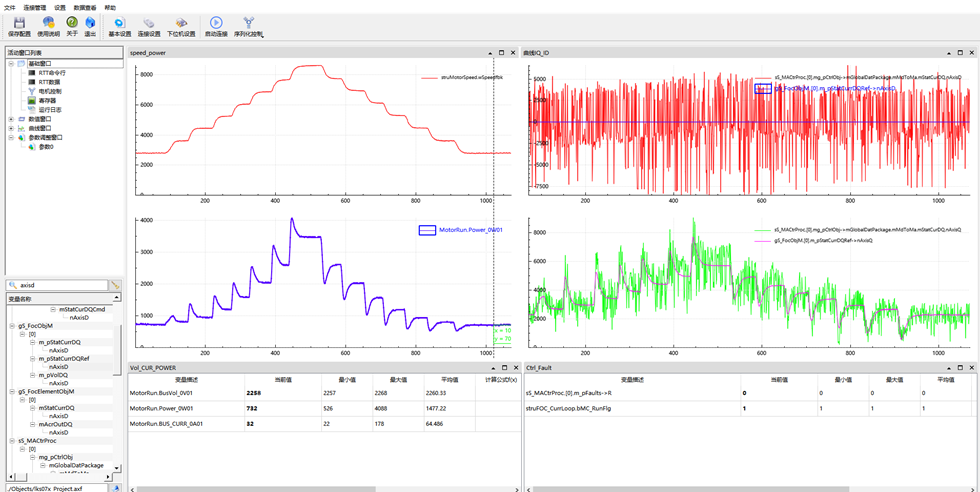
Task: Collapse the 基础窗口 tree node
Action: tap(11, 63)
